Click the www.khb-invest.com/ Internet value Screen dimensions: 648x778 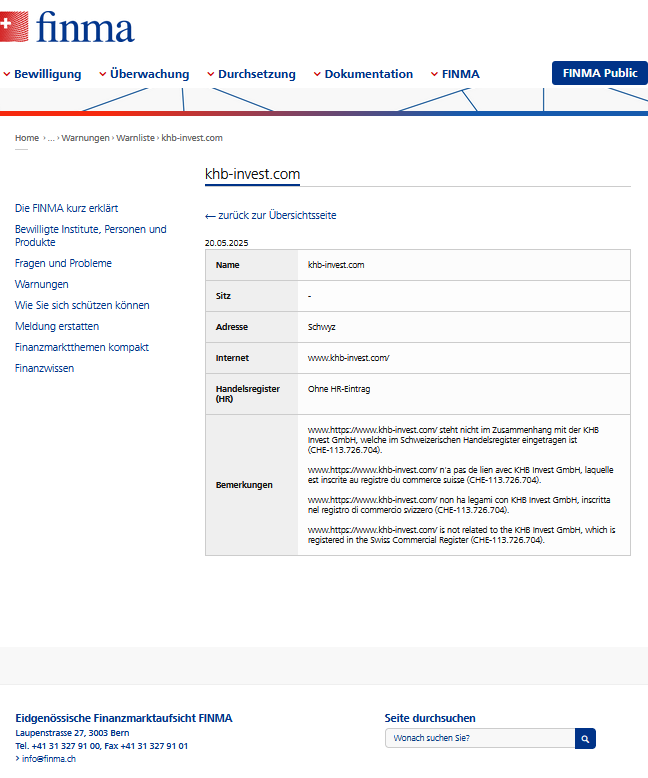coord(348,358)
